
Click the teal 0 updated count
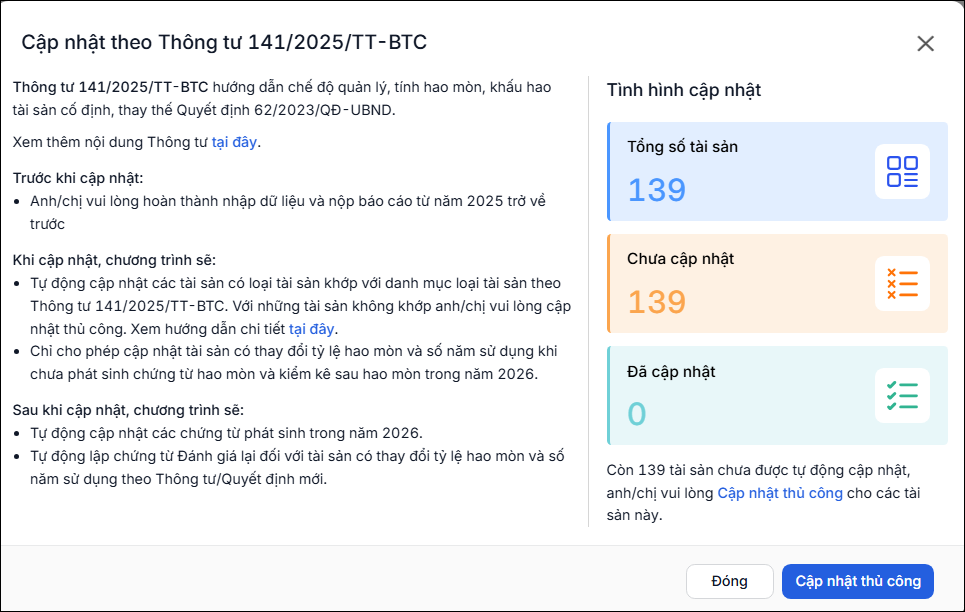coord(637,414)
